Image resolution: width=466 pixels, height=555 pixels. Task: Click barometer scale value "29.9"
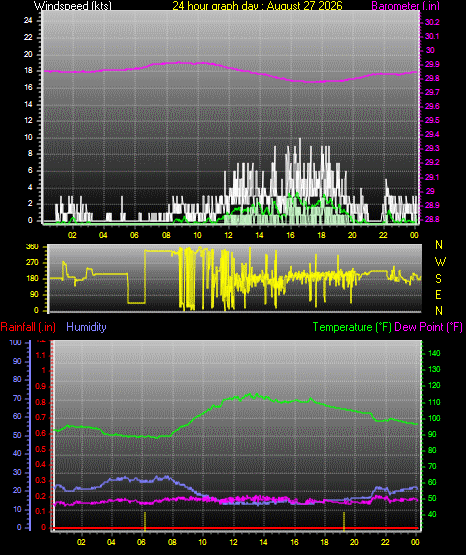432,64
